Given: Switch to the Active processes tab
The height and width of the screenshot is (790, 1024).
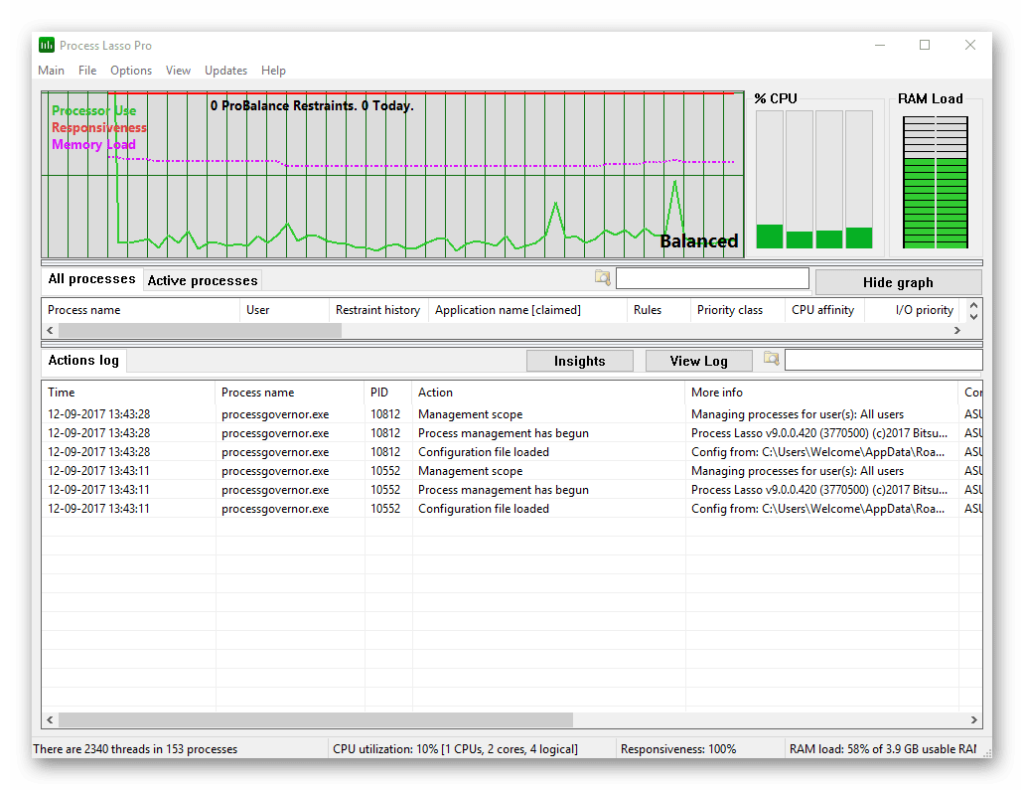Looking at the screenshot, I should tap(202, 281).
